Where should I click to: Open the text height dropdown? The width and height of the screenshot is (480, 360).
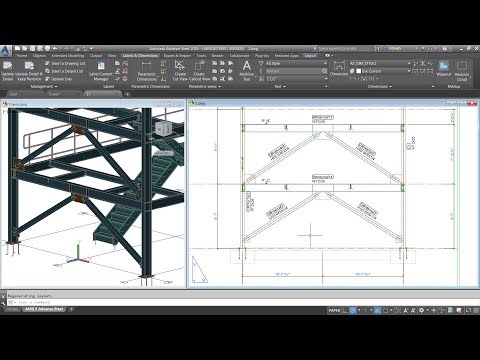pyautogui.click(x=326, y=79)
